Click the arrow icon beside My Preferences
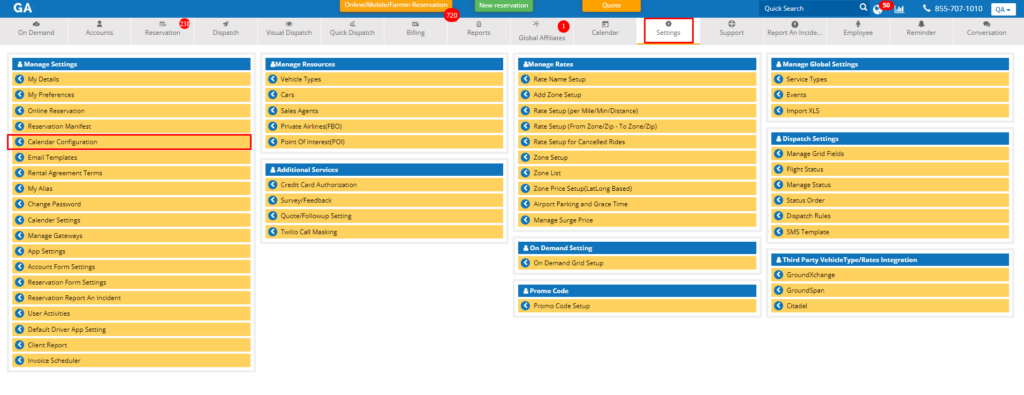Viewport: 1024px width, 395px height. point(20,95)
